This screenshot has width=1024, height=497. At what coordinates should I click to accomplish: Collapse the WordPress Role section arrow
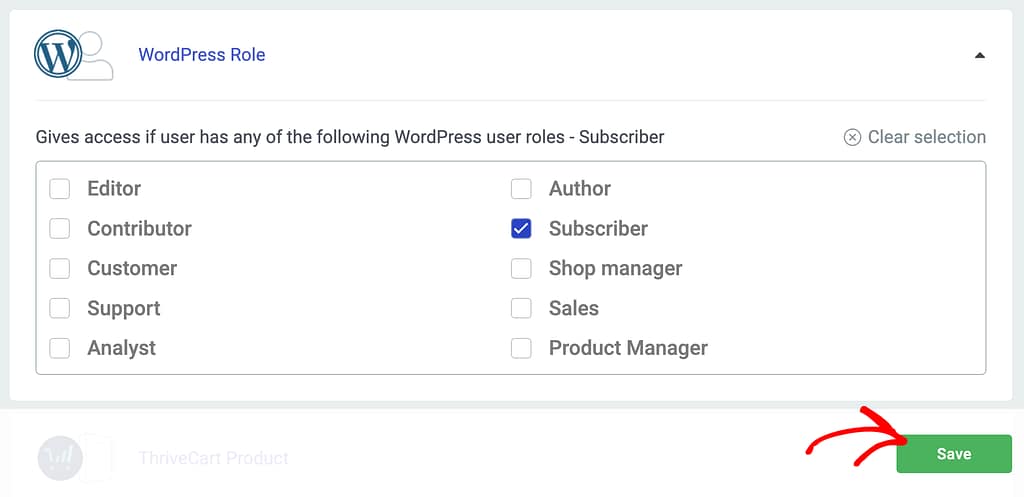click(x=979, y=56)
